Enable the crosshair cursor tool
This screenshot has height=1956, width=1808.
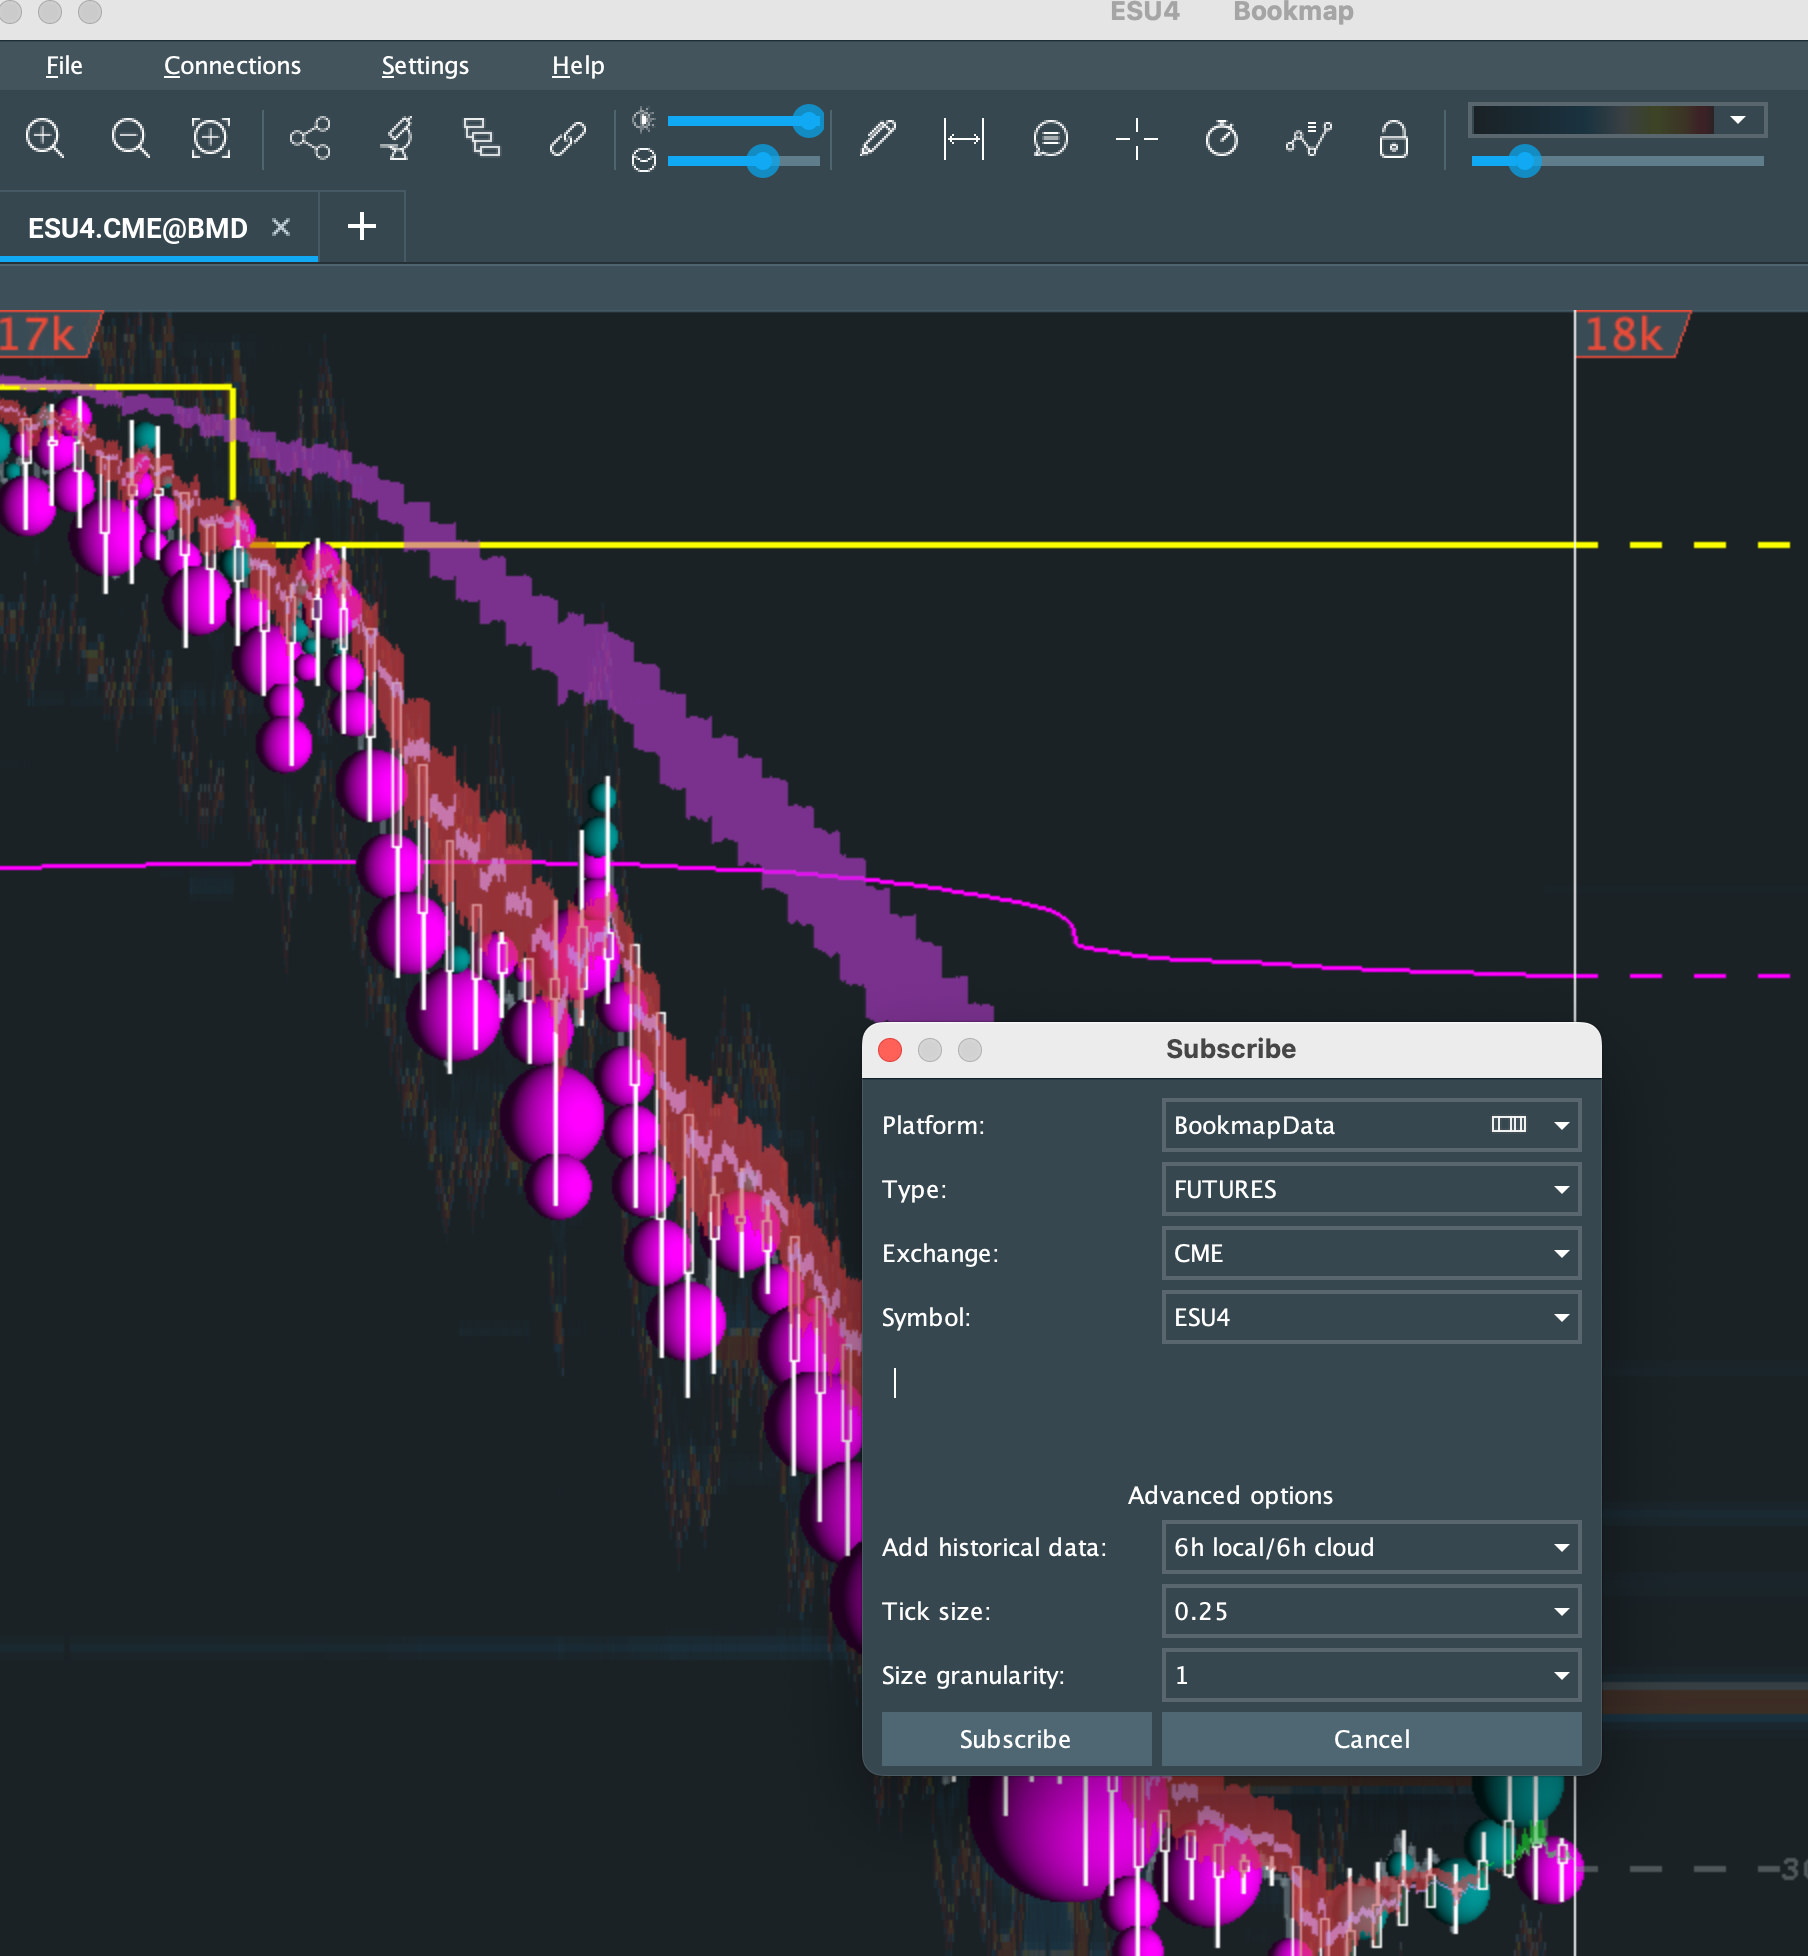[1136, 138]
